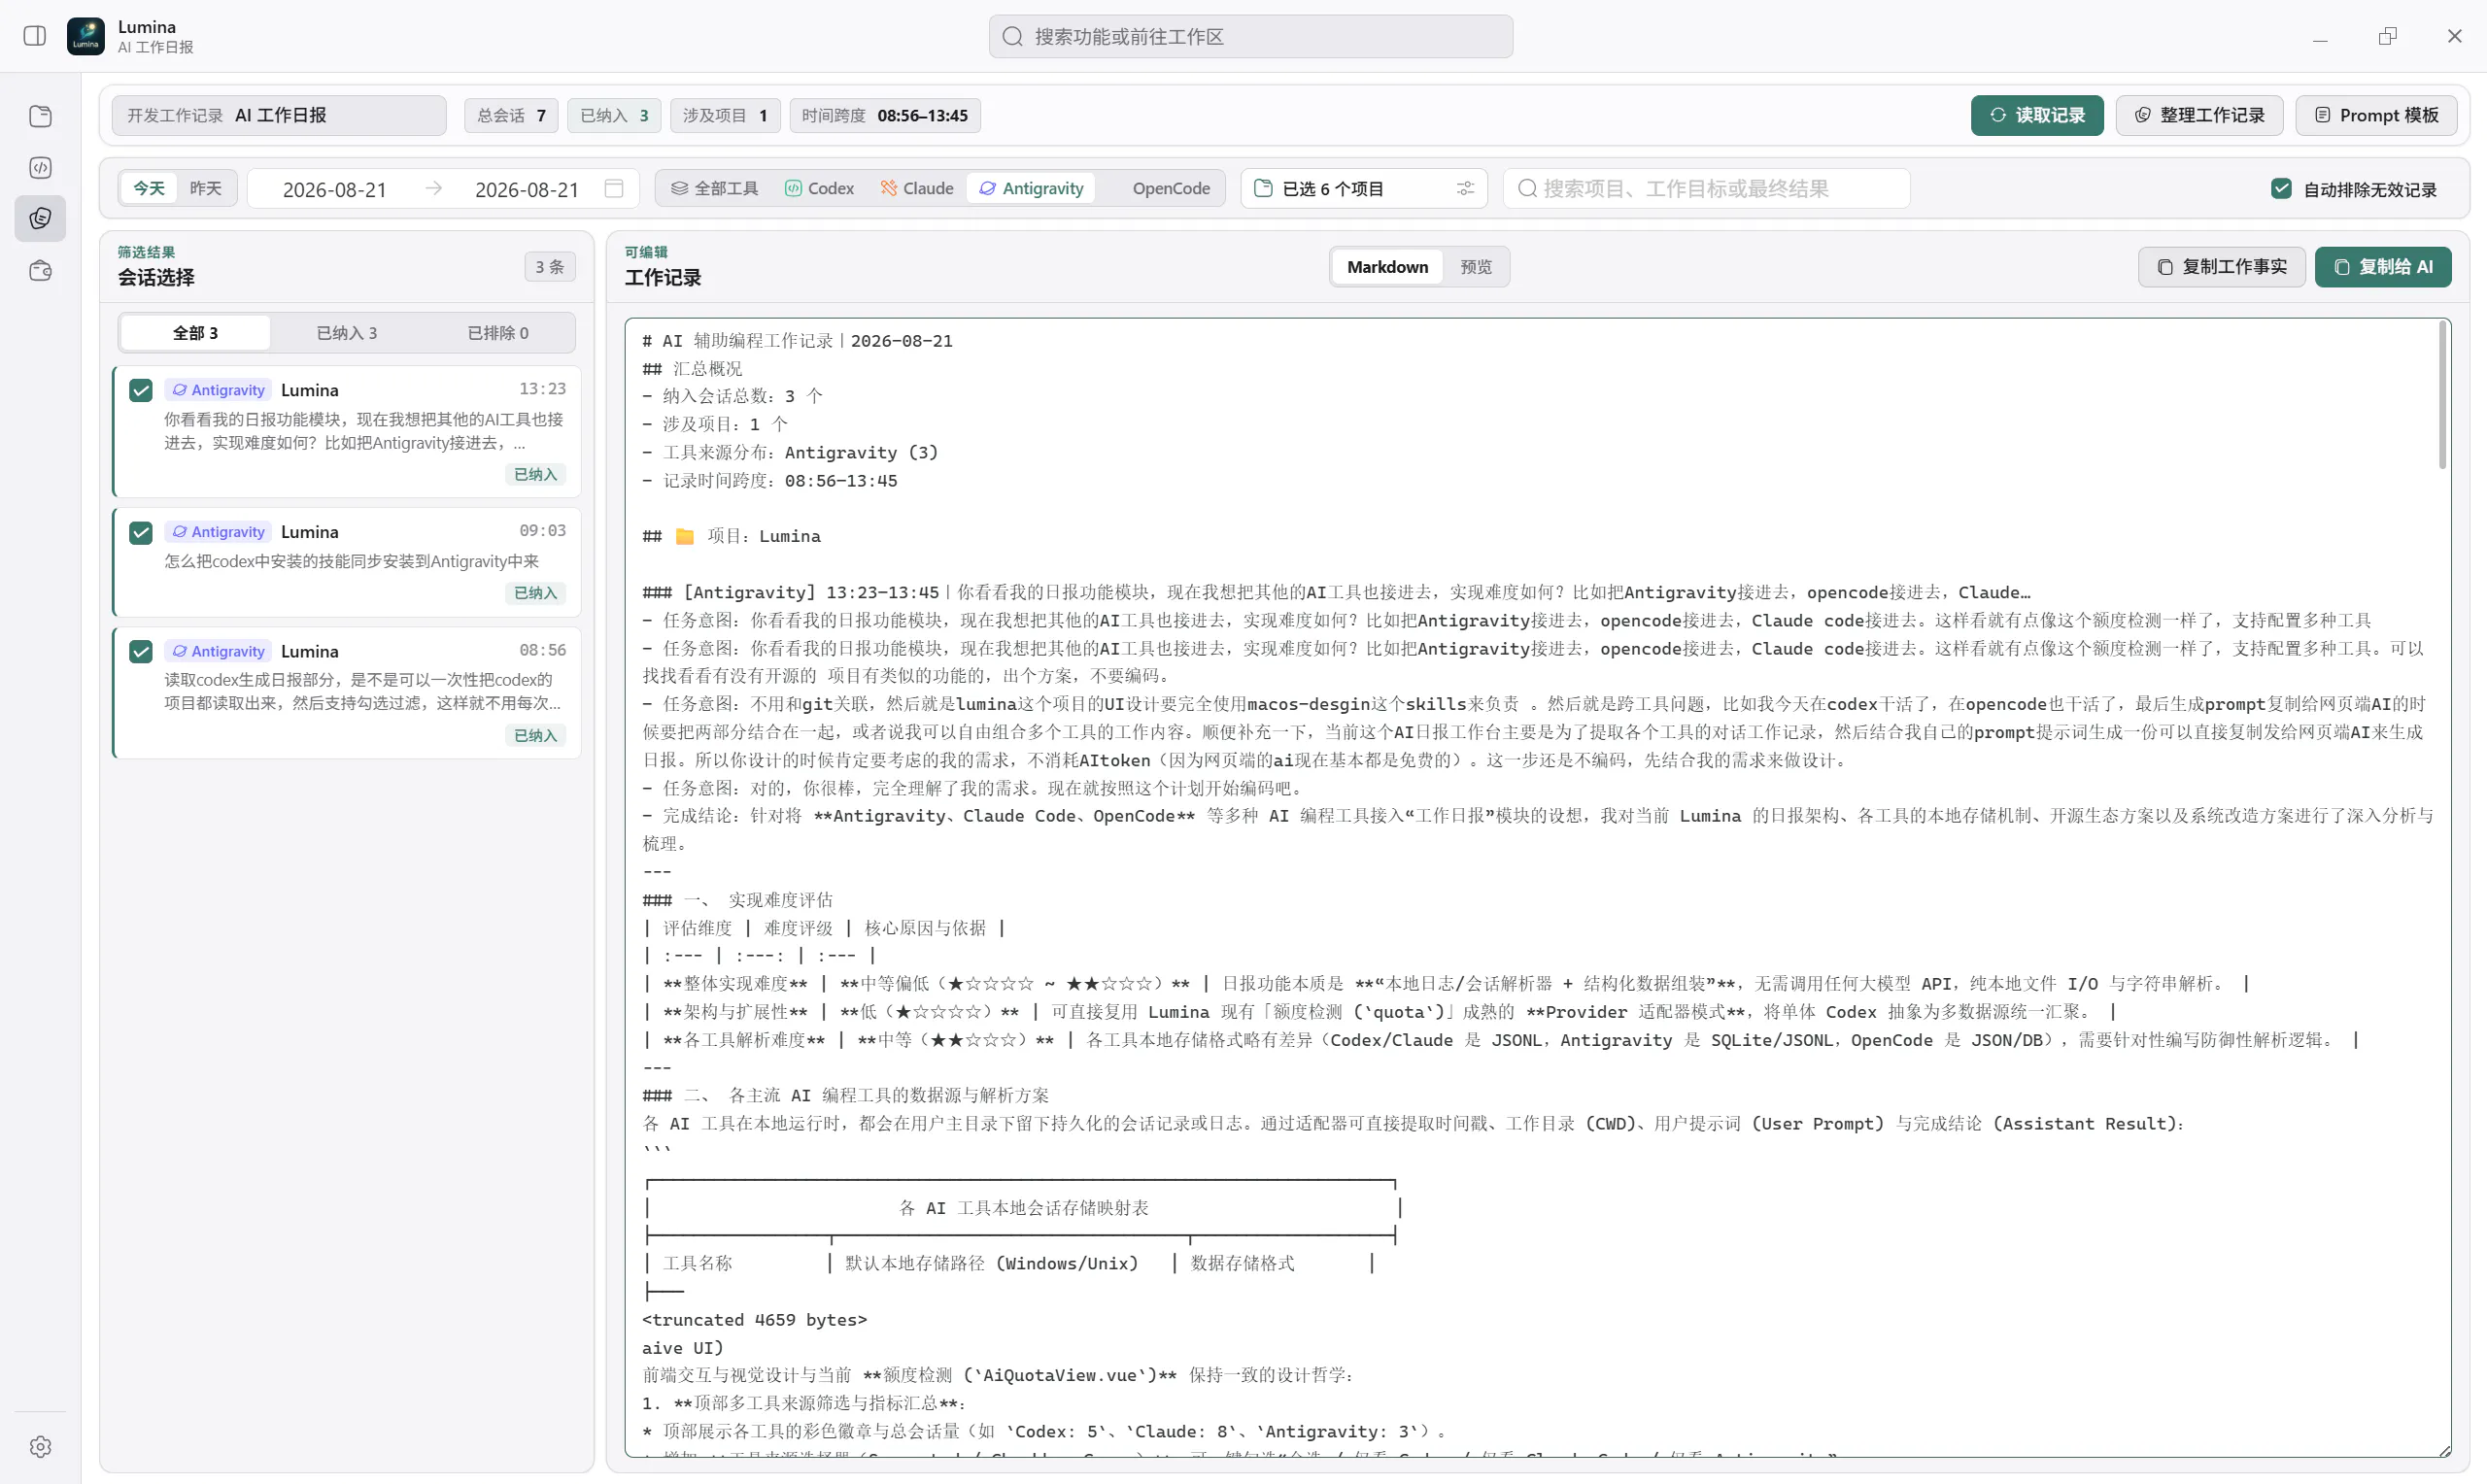Viewport: 2487px width, 1484px height.
Task: Click the 已纳入 3 stat badge
Action: 614,115
